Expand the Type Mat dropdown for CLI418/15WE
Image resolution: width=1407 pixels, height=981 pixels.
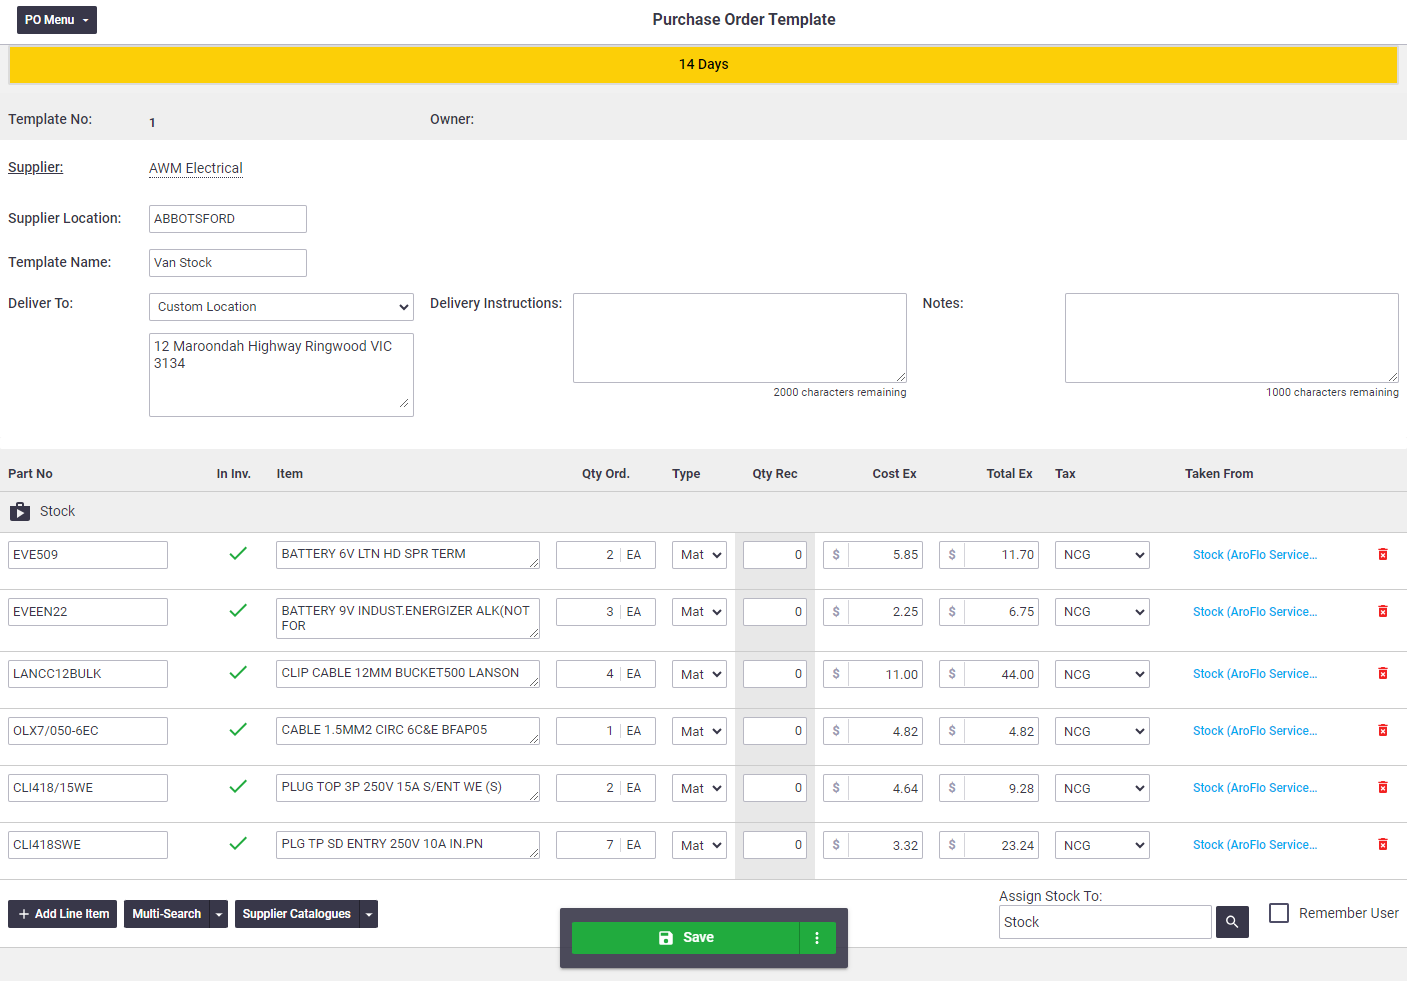[699, 789]
